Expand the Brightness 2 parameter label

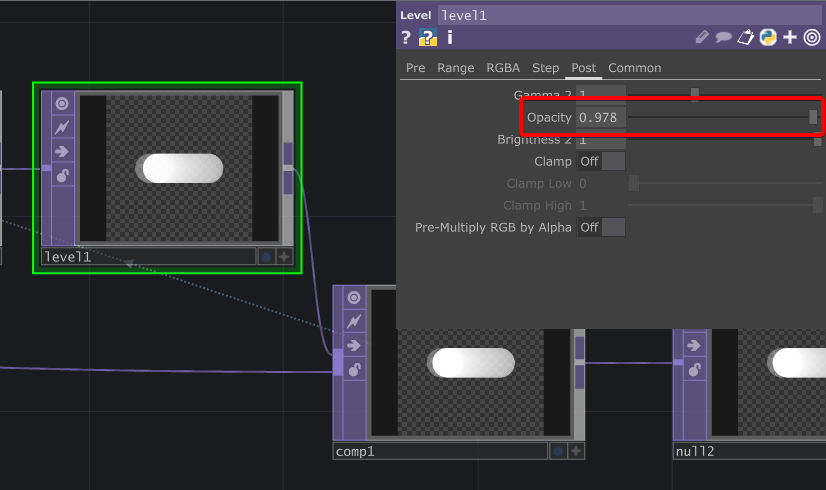point(534,140)
